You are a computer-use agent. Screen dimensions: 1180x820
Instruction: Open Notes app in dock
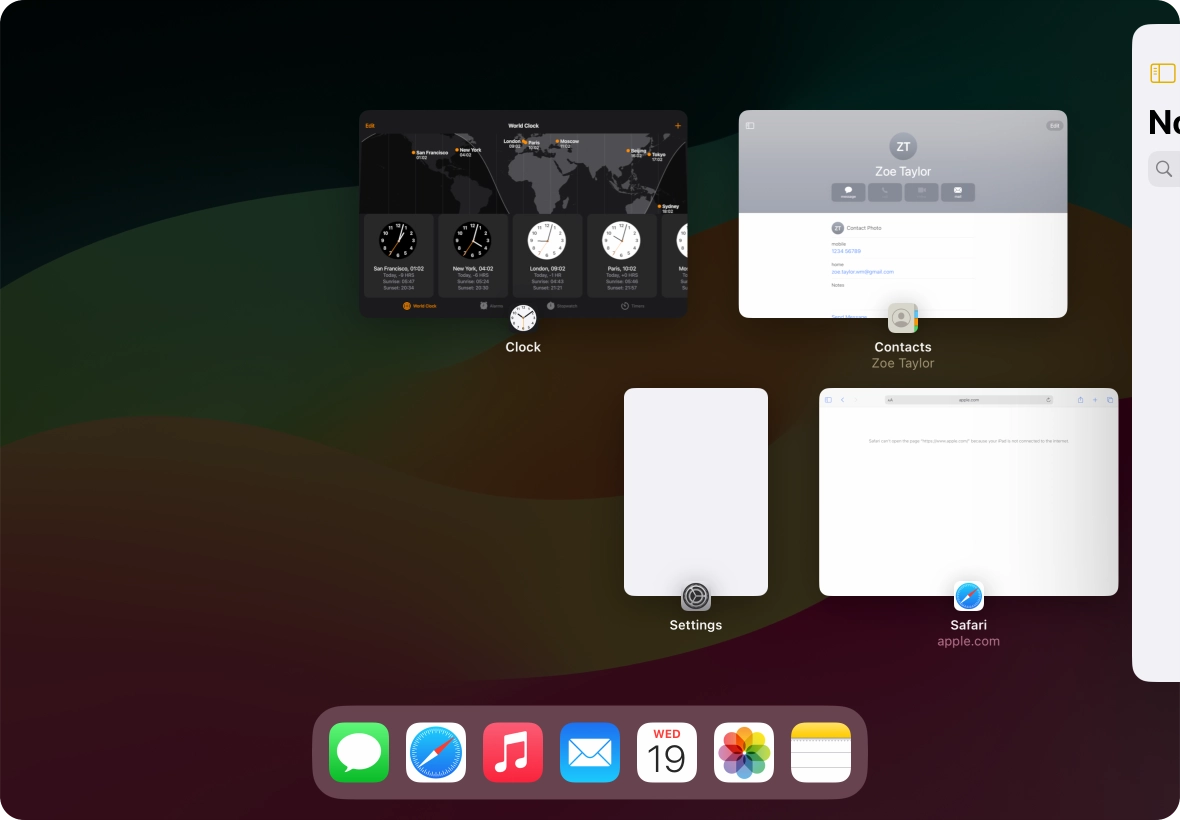(821, 752)
